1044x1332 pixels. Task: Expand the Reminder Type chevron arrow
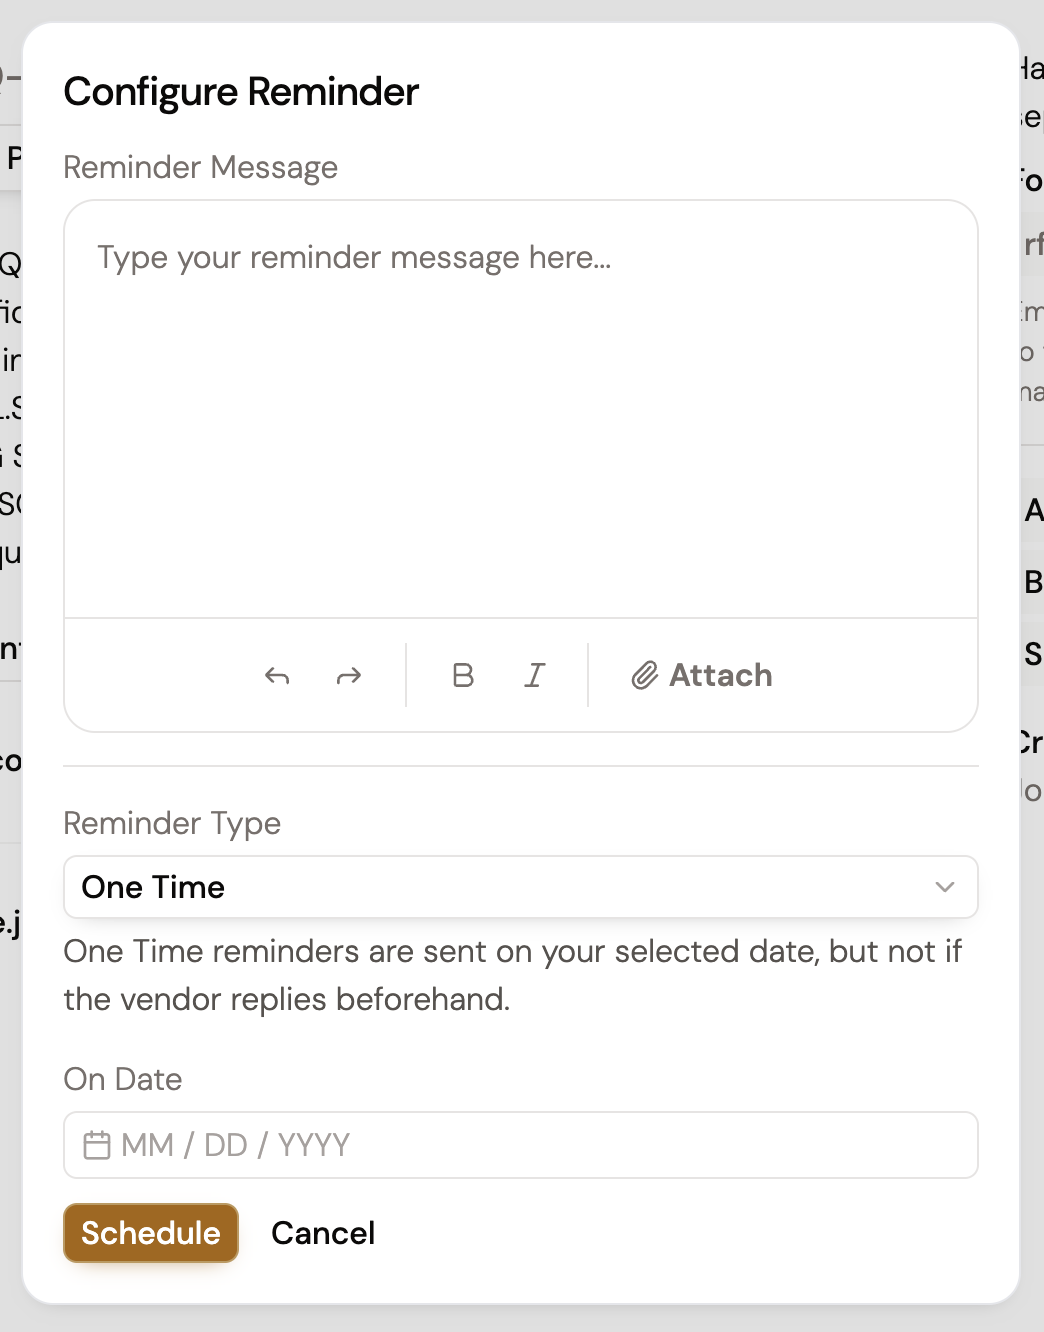944,887
